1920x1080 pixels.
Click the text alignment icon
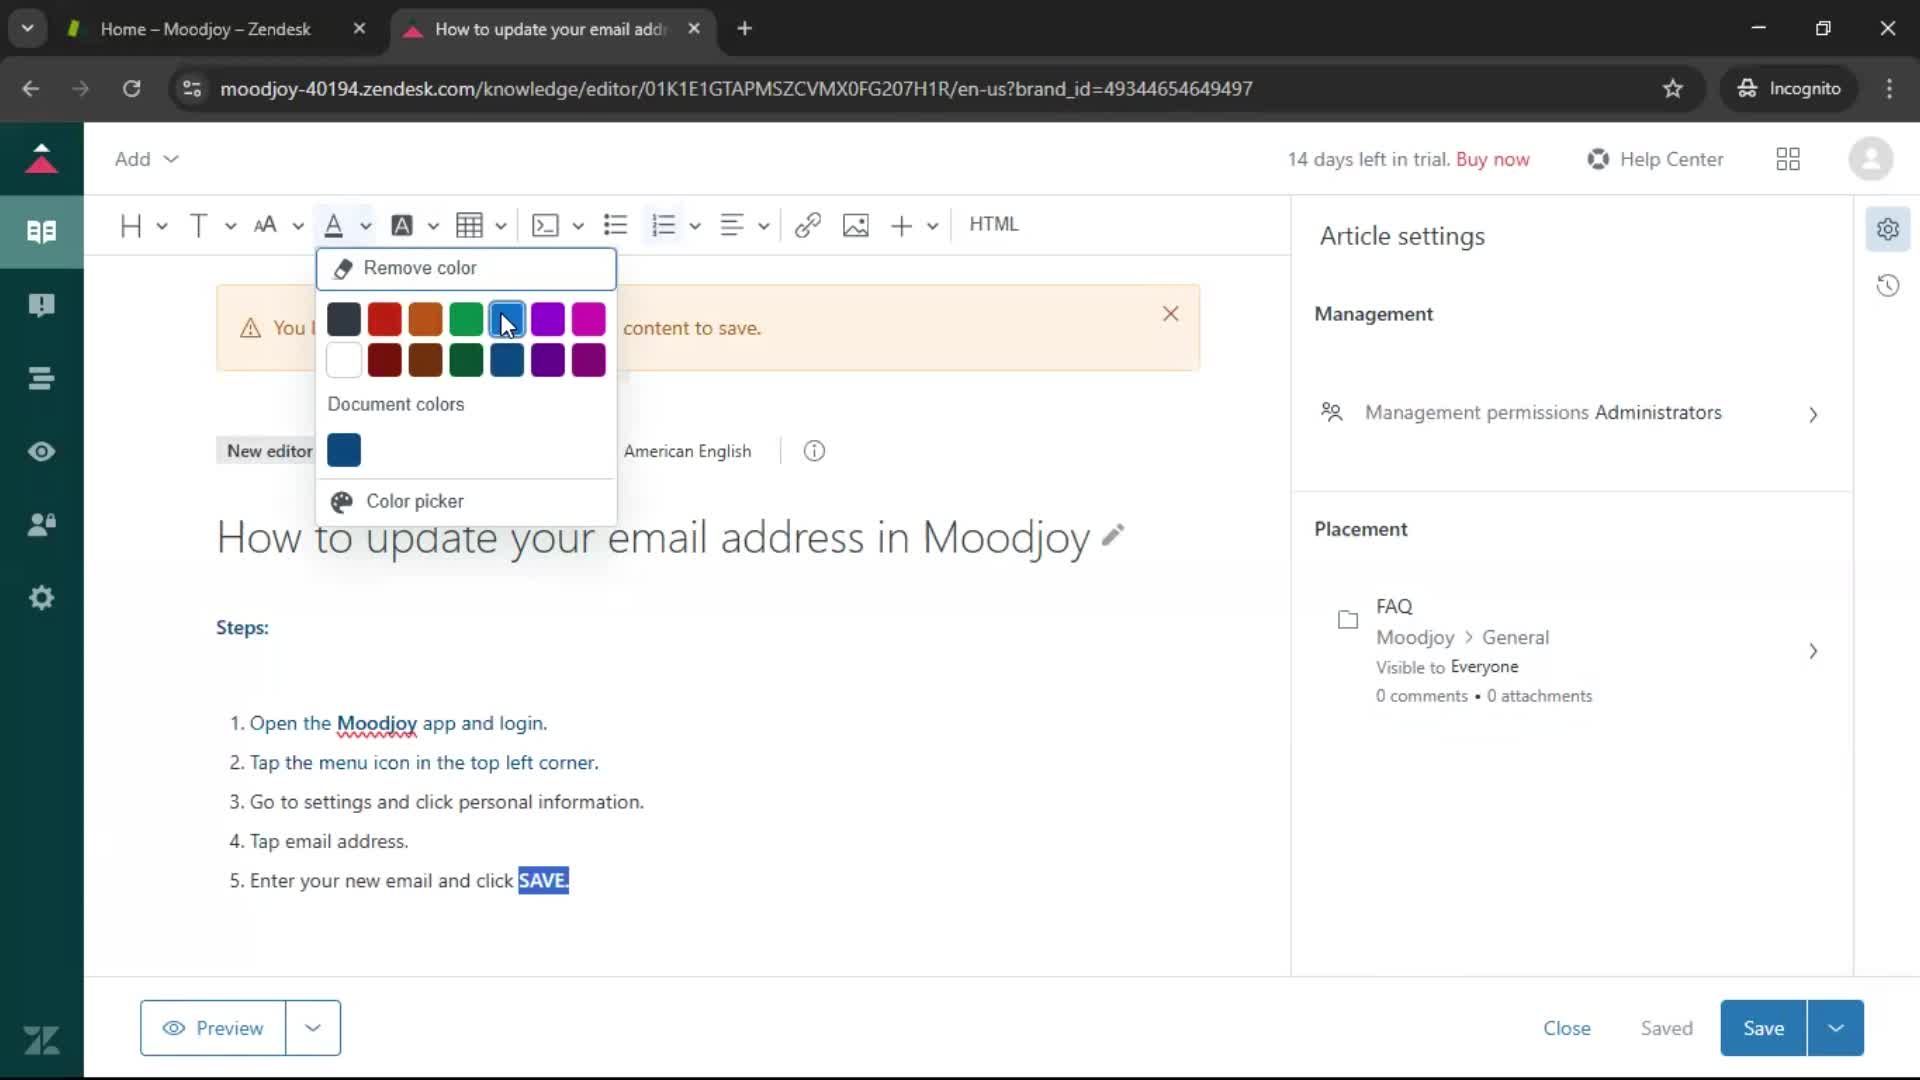tap(732, 225)
